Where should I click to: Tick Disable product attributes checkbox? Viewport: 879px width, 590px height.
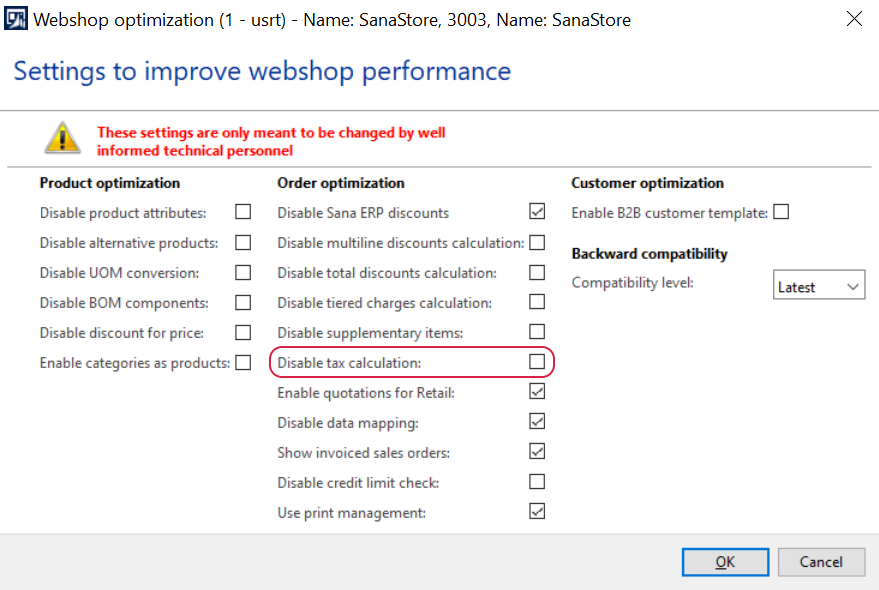click(x=243, y=211)
